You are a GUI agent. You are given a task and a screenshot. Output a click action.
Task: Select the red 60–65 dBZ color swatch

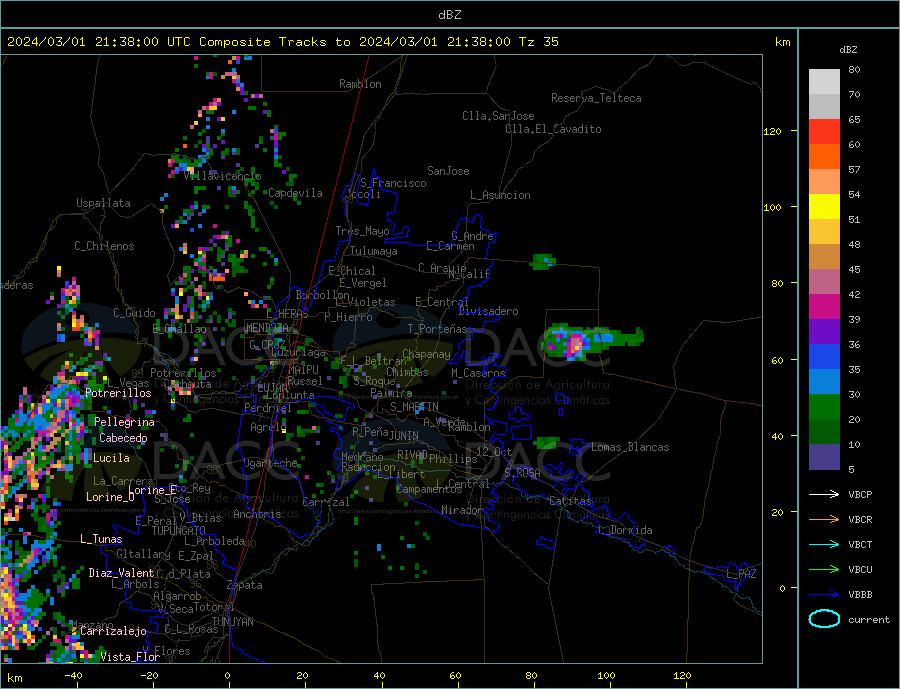coord(824,131)
